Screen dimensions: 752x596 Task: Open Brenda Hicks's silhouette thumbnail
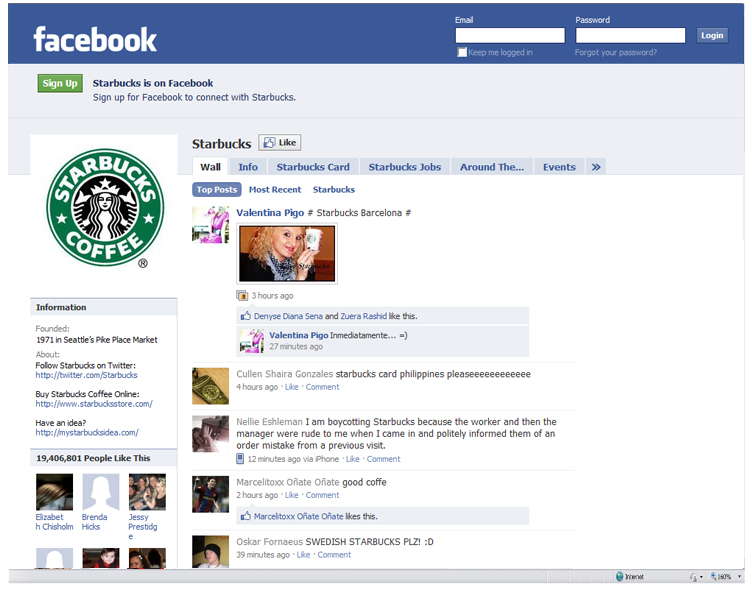[x=101, y=492]
